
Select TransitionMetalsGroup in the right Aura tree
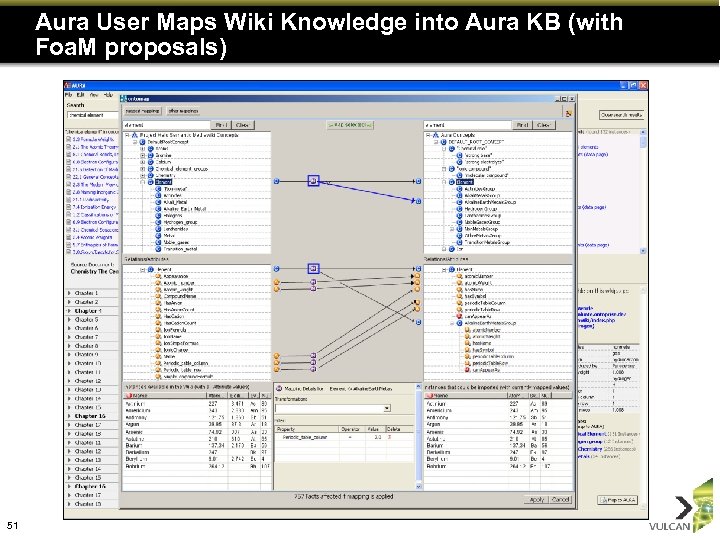487,242
